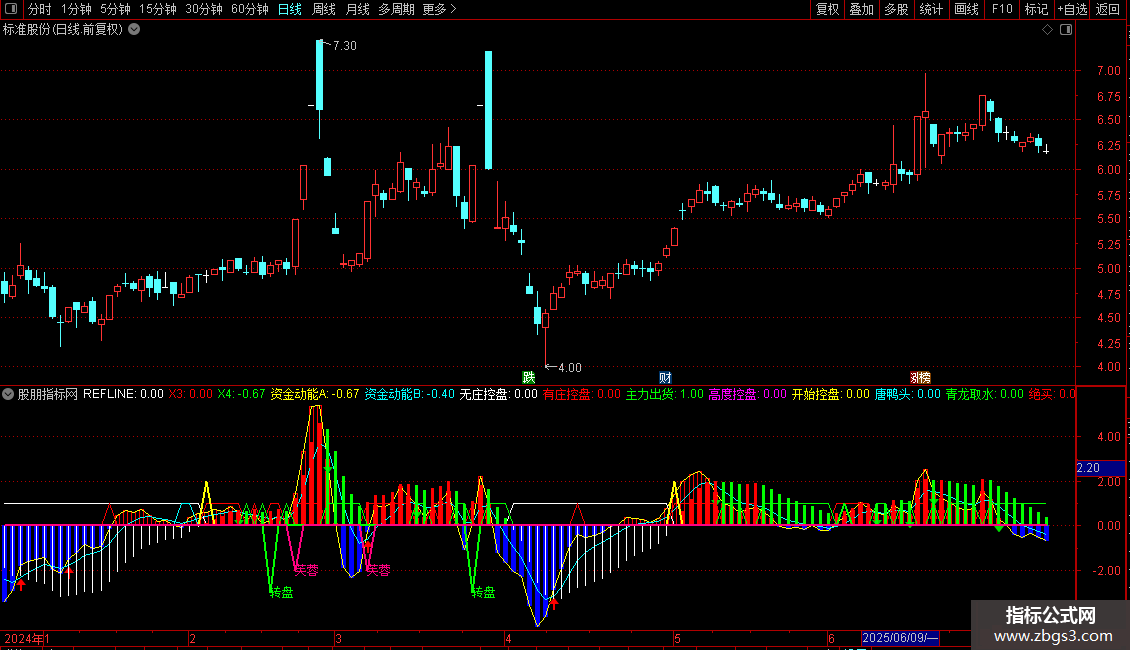Open indicator dropdown beside 股朋指标网
1130x650 pixels.
point(8,394)
